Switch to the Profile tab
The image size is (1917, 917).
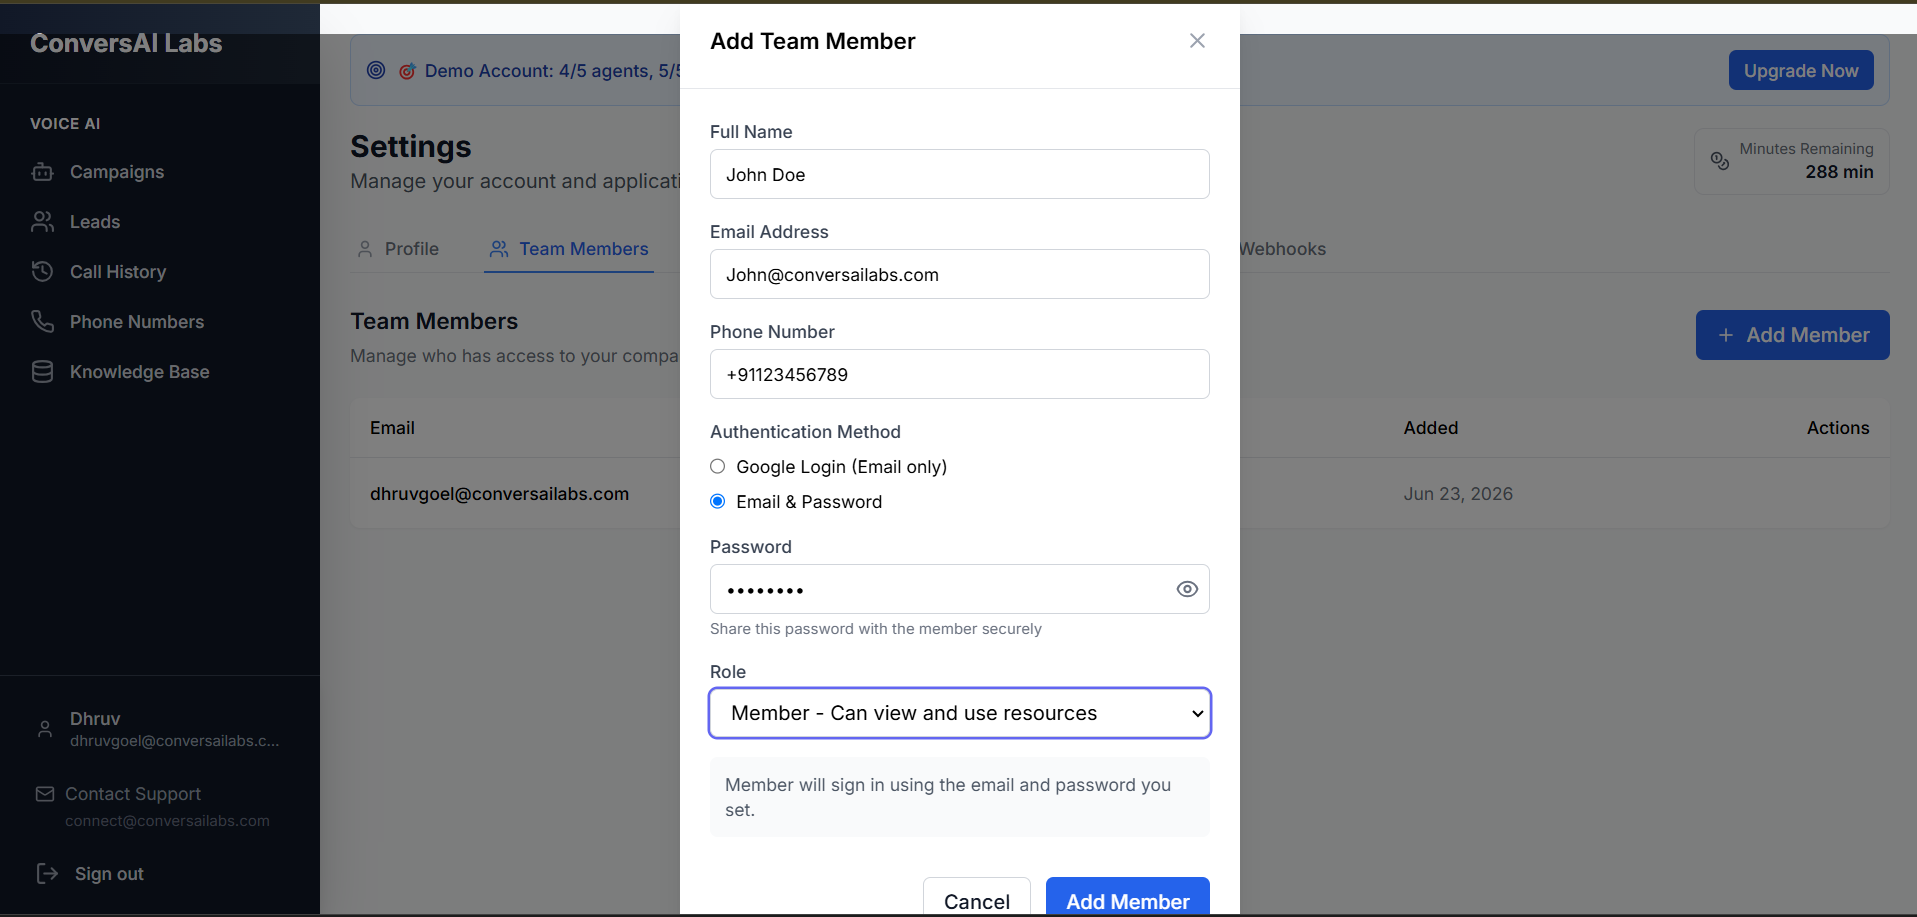[398, 249]
